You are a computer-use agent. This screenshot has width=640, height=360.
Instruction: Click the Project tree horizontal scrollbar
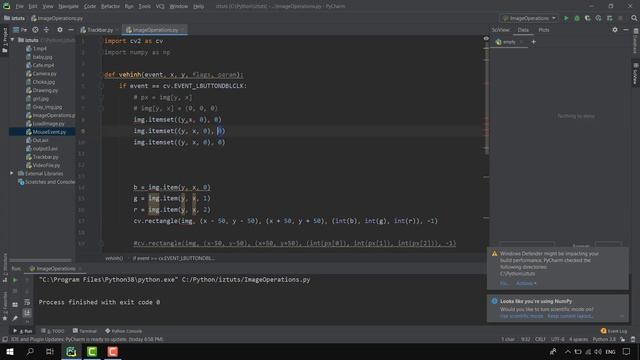[x=40, y=260]
